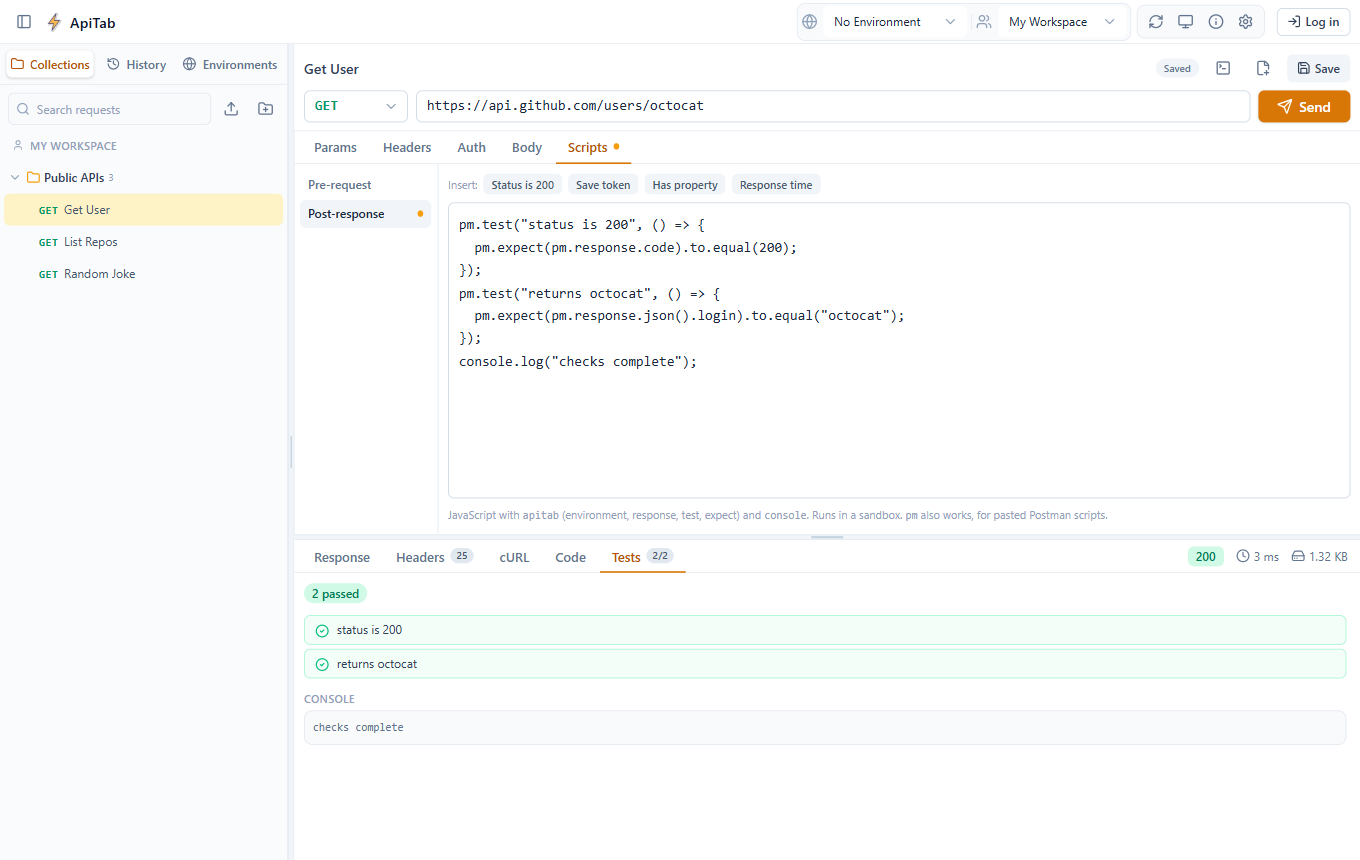1360x860 pixels.
Task: Click the check icon for returns octocat
Action: [322, 664]
